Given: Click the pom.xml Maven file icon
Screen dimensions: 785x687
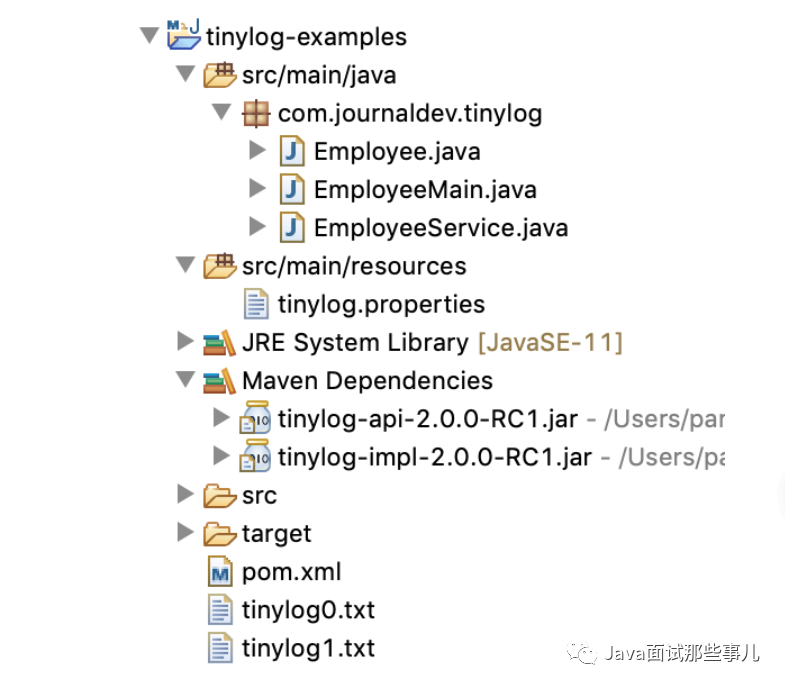Looking at the screenshot, I should [x=220, y=571].
